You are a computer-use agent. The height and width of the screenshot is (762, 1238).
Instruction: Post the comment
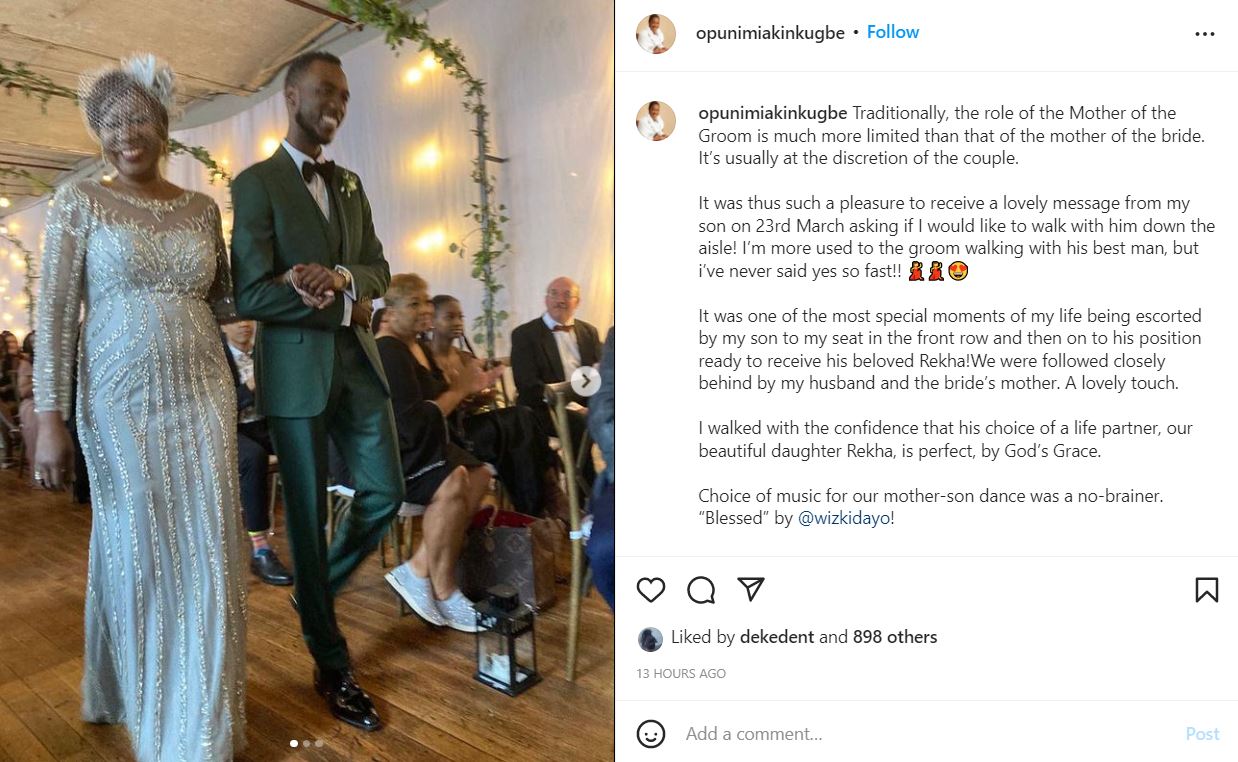1202,734
